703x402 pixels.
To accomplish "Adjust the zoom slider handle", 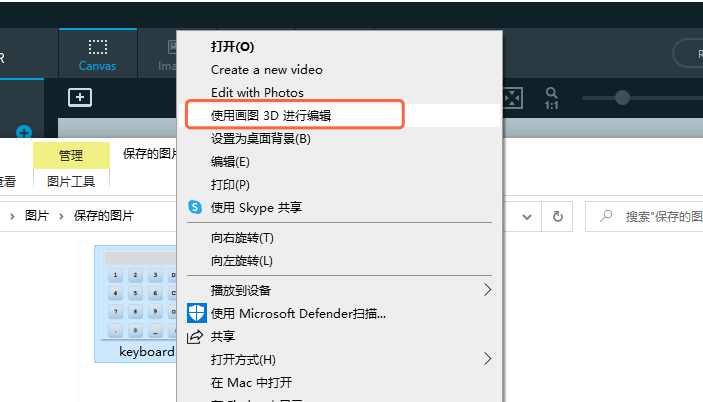I will (622, 97).
